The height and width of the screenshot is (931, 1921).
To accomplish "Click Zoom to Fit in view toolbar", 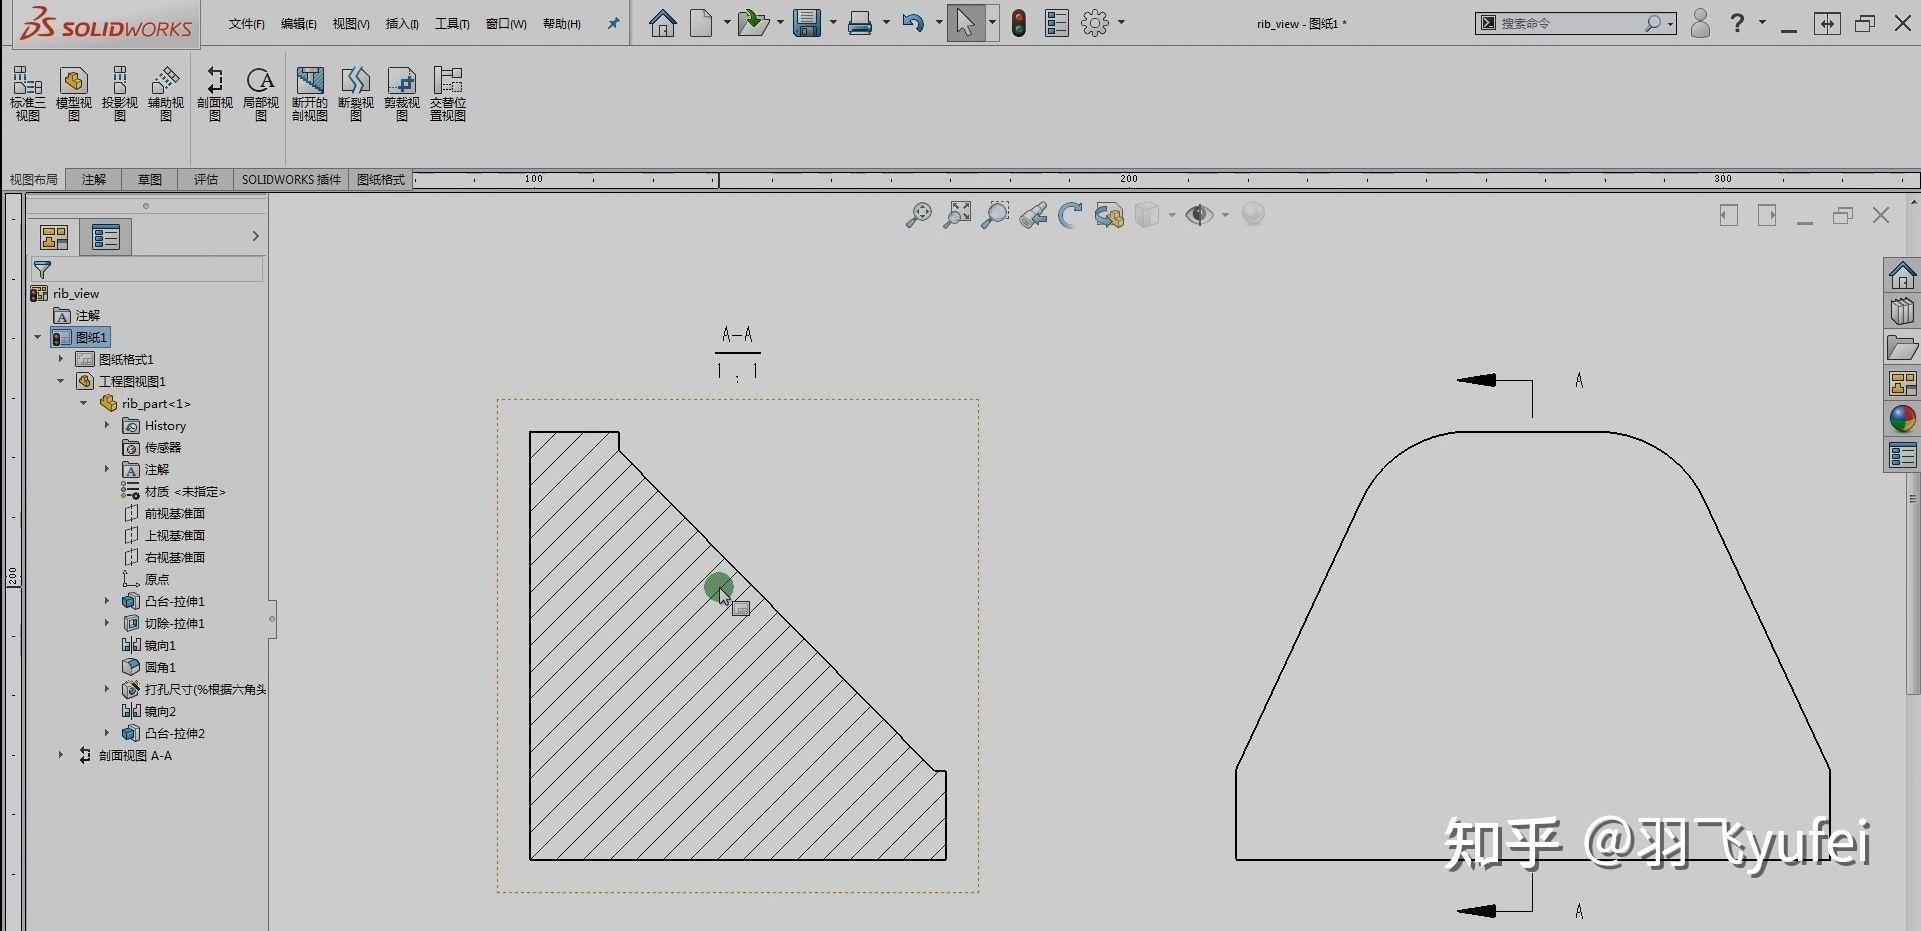I will point(918,215).
